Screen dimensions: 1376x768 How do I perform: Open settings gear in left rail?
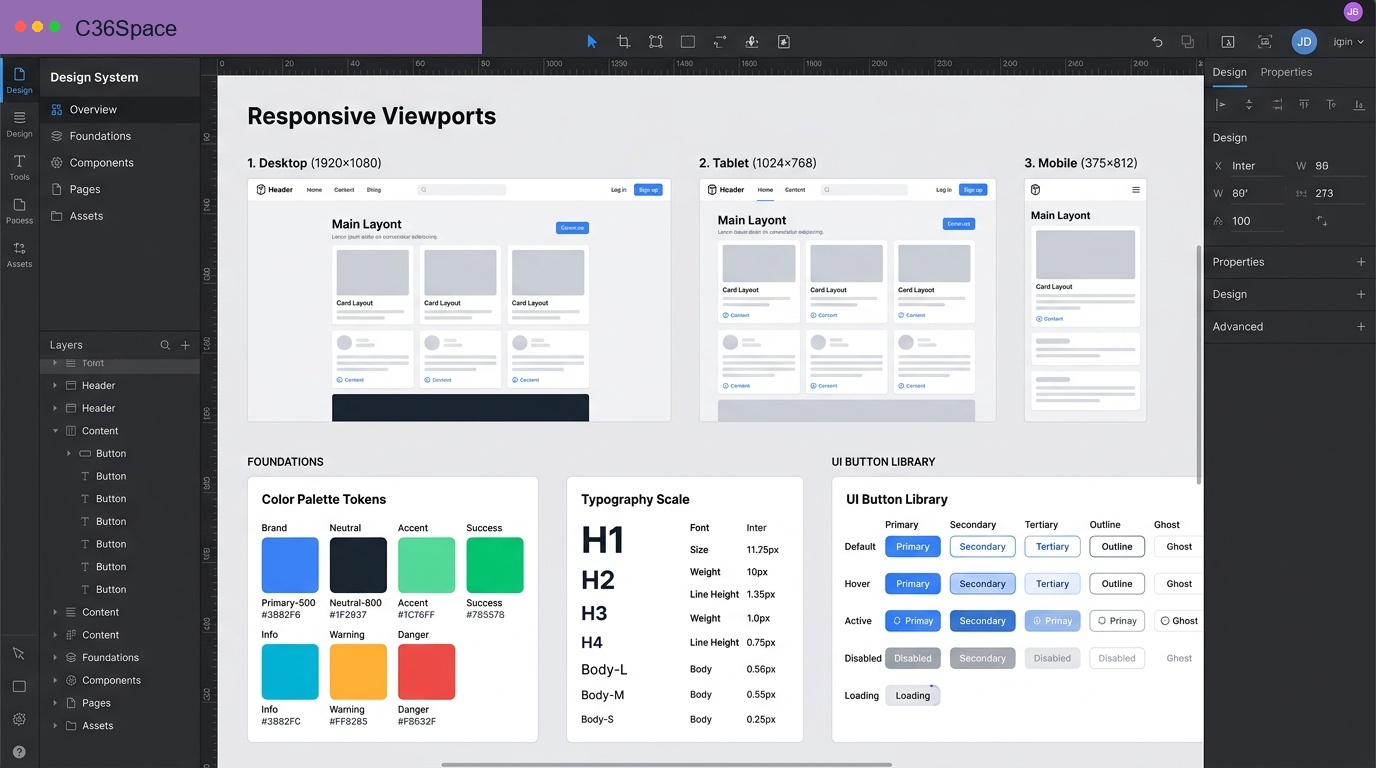(x=19, y=719)
